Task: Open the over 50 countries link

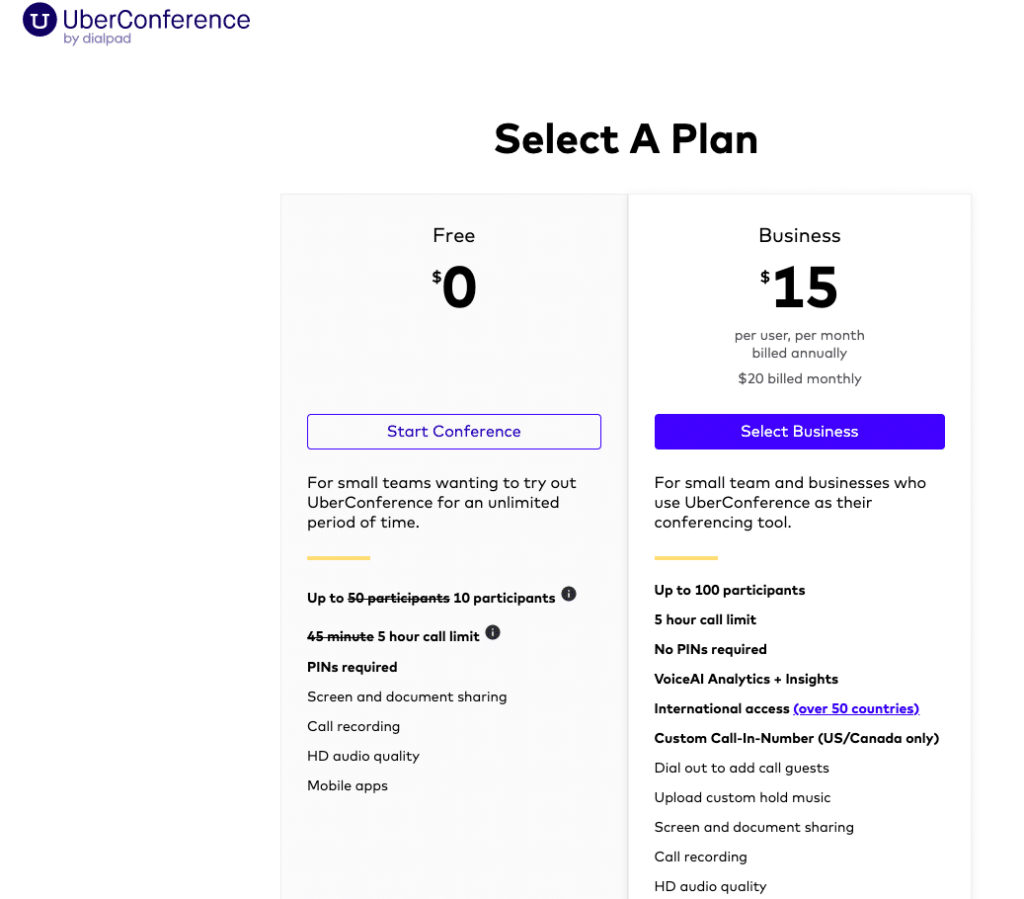Action: click(x=856, y=709)
